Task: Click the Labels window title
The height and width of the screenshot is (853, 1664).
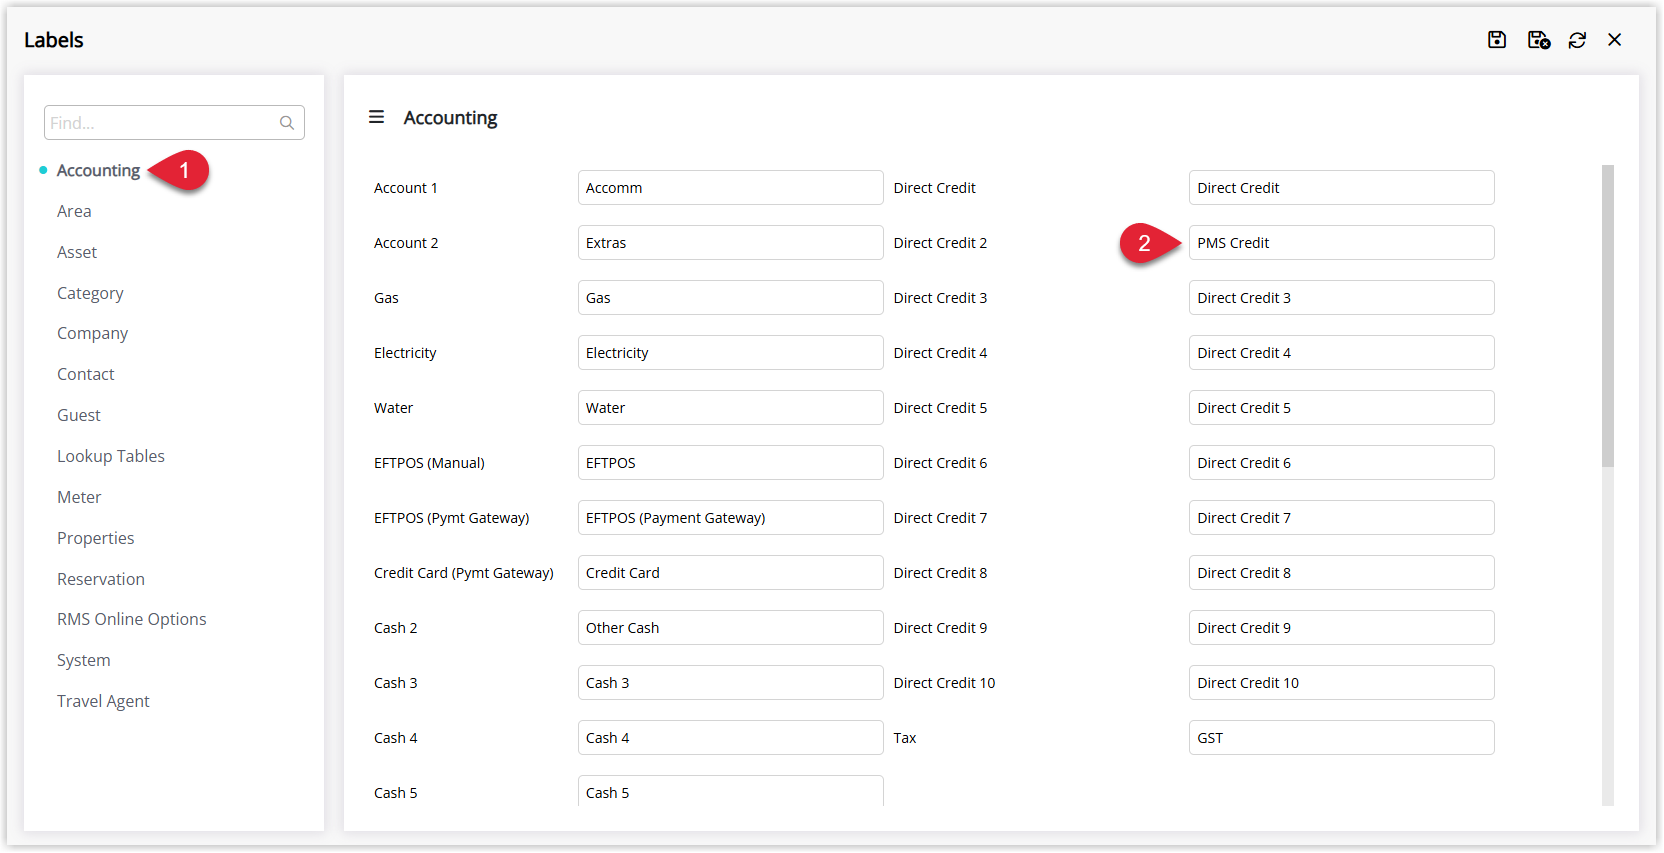Action: point(54,40)
